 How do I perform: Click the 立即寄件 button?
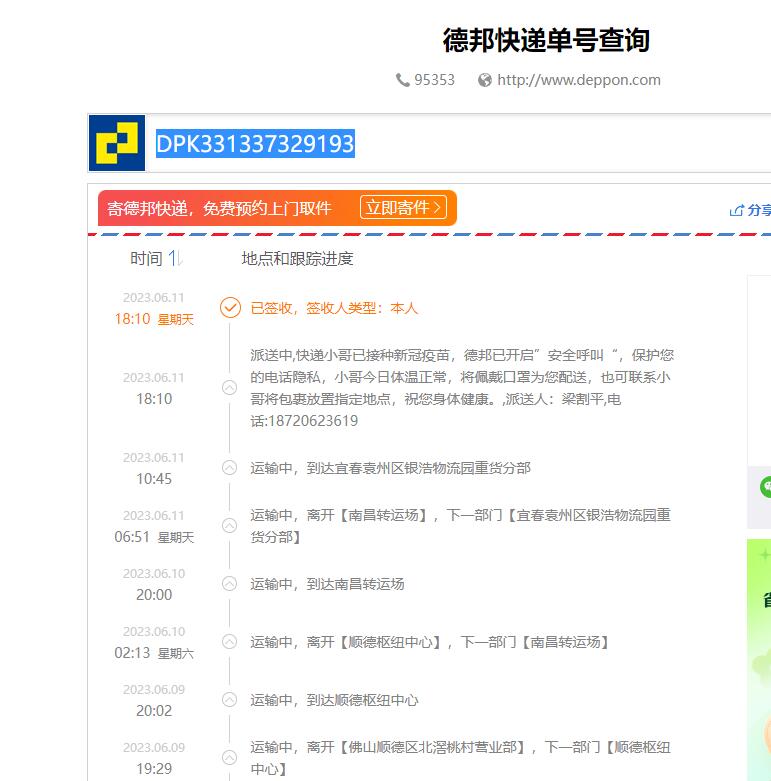tap(403, 207)
